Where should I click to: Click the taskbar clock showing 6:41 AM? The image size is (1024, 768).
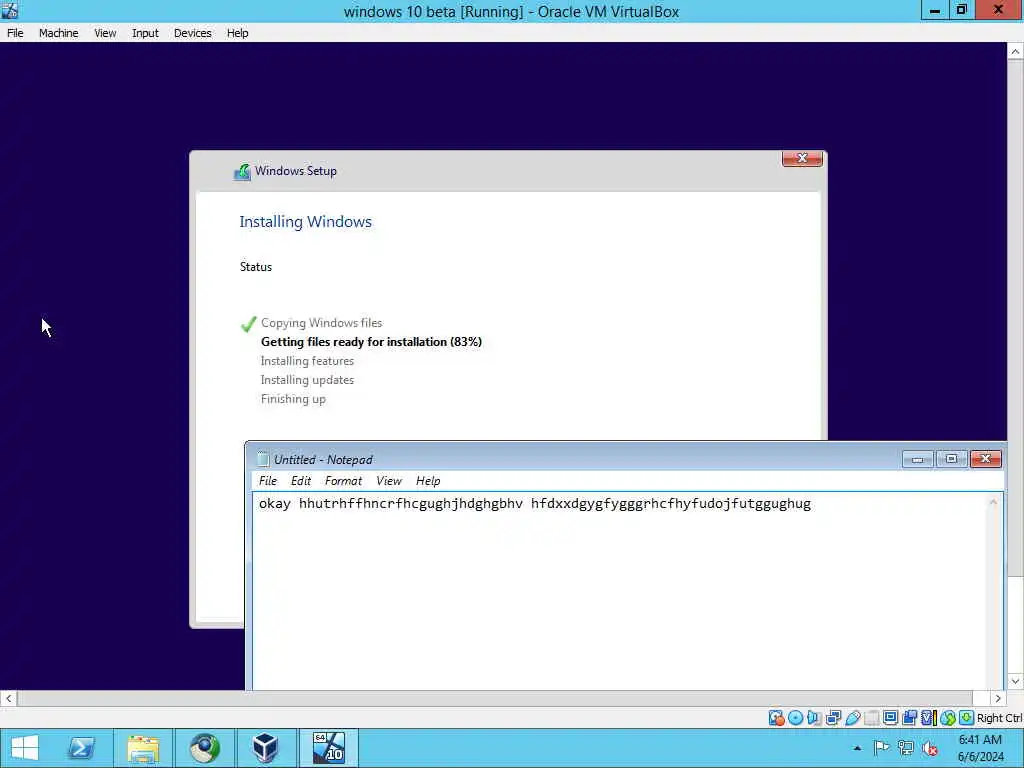(x=980, y=748)
